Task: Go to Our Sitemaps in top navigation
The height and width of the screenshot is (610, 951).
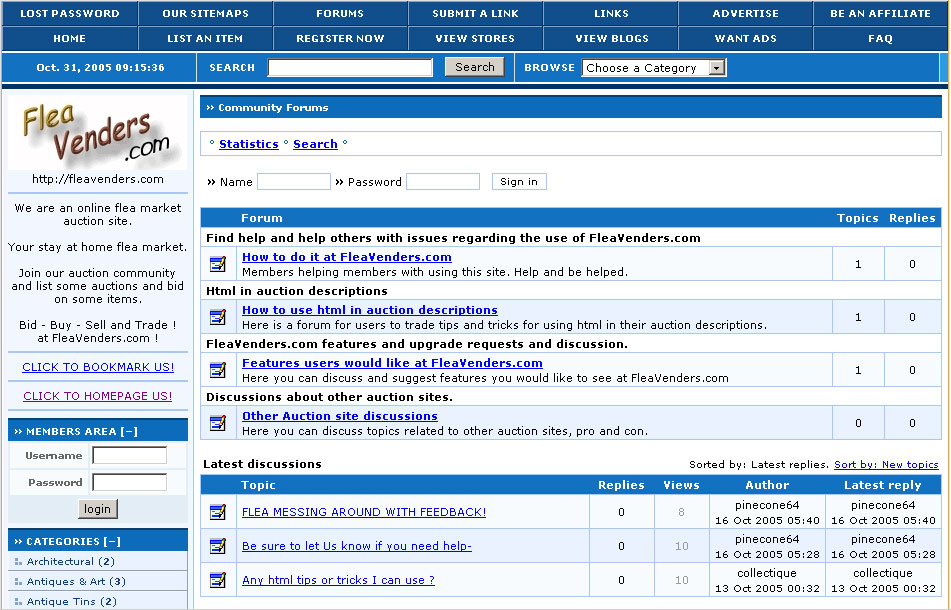Action: pos(206,13)
